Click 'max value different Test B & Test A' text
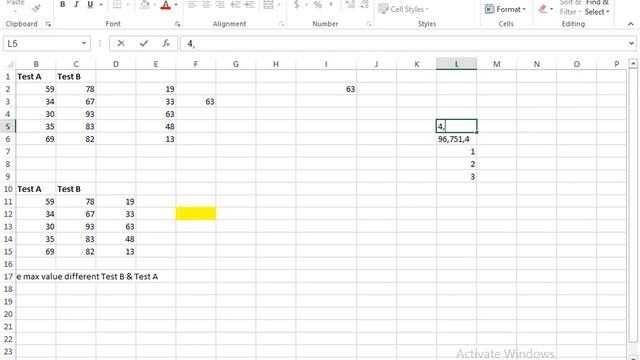The image size is (640, 360). coord(90,277)
